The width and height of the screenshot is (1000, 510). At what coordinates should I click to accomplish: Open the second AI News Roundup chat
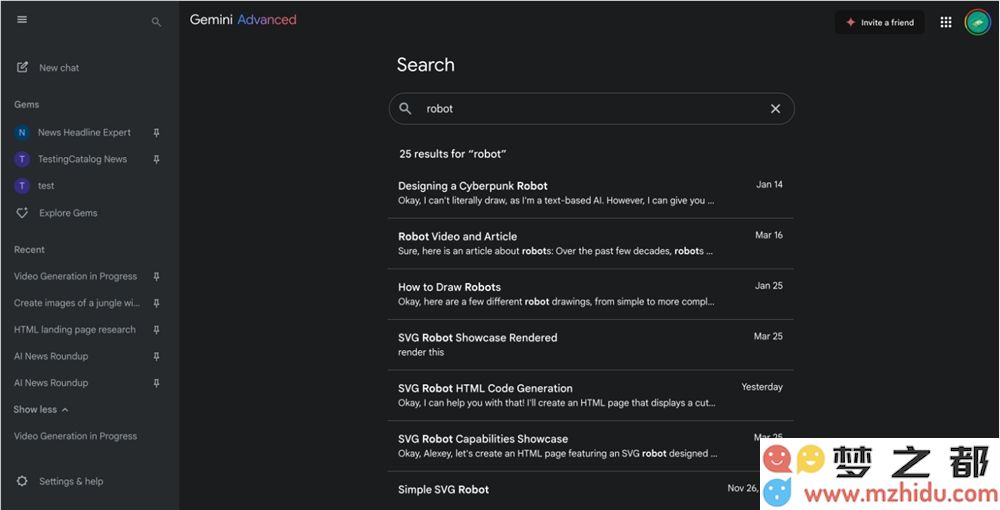(x=51, y=383)
